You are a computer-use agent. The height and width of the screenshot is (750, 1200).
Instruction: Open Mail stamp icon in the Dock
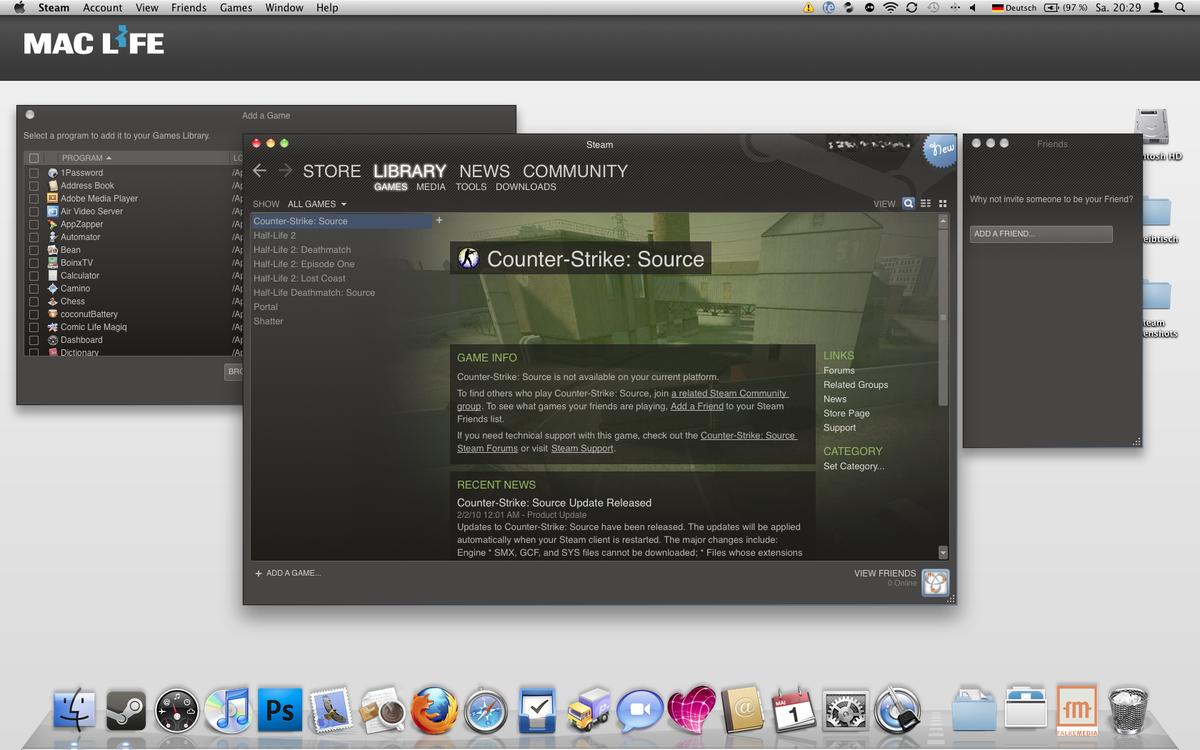pyautogui.click(x=329, y=710)
